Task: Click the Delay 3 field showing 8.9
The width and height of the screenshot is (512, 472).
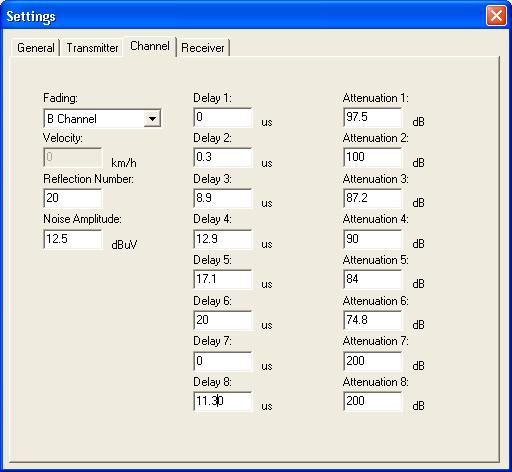Action: click(223, 198)
